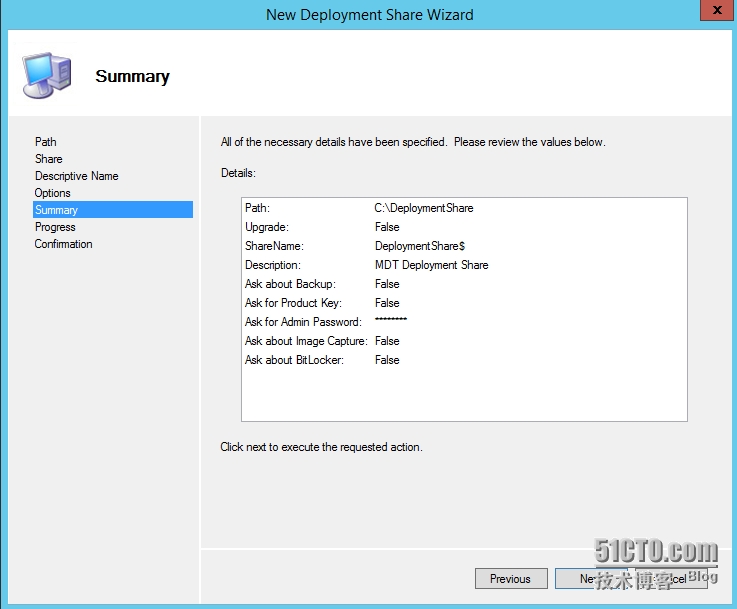This screenshot has height=609, width=737.
Task: Click 'Click next to execute' instruction text
Action: (321, 447)
